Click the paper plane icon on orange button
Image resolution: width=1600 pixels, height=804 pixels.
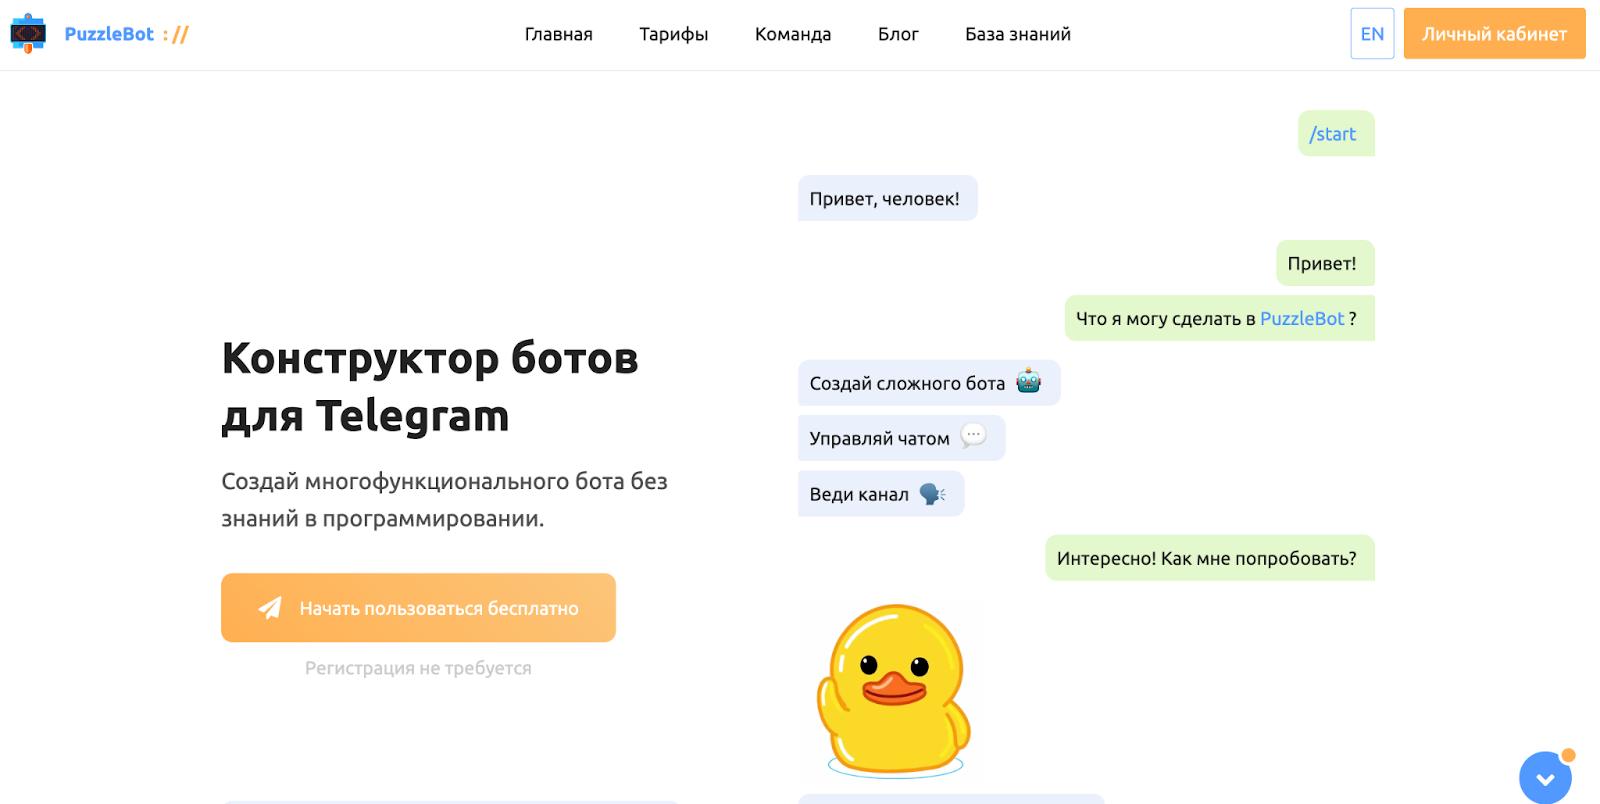coord(270,608)
